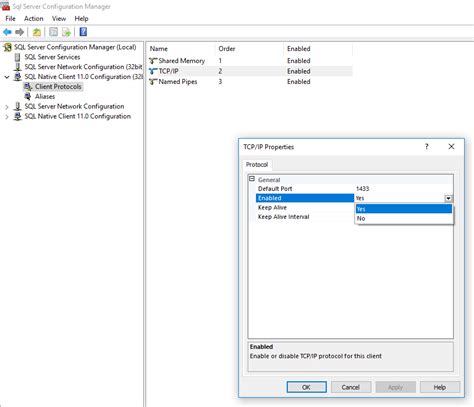The image size is (474, 407).
Task: Expand lower SQL Native Client 11.0 Configuration node
Action: 7,117
